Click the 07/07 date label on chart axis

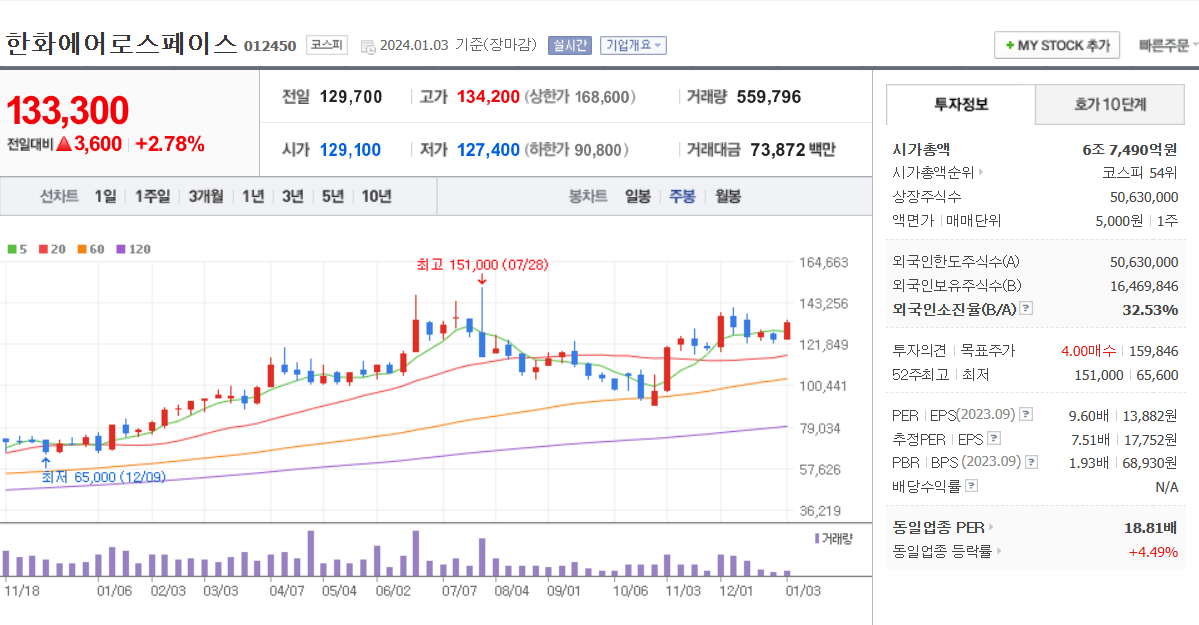[459, 591]
